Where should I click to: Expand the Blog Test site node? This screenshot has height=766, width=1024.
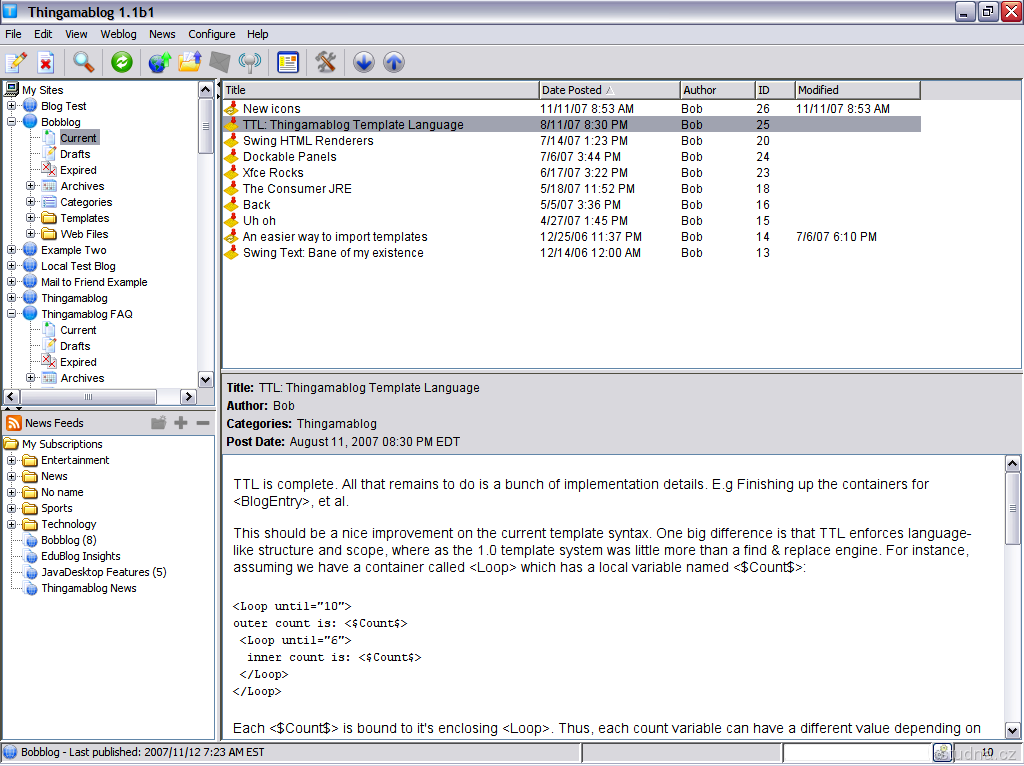[x=12, y=106]
